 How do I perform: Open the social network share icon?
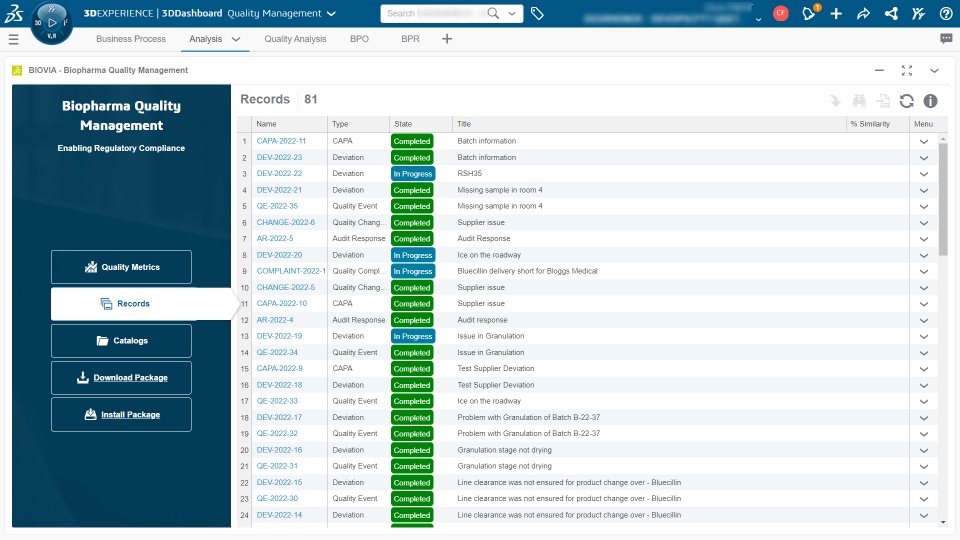[x=891, y=13]
